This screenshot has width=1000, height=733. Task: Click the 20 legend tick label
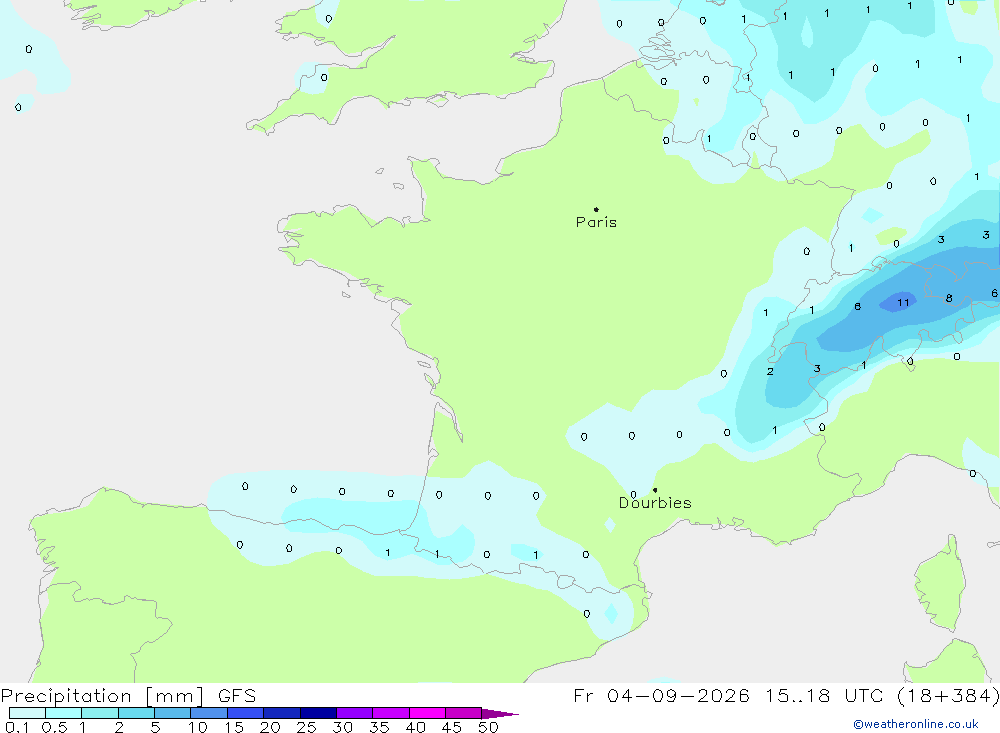pyautogui.click(x=270, y=727)
